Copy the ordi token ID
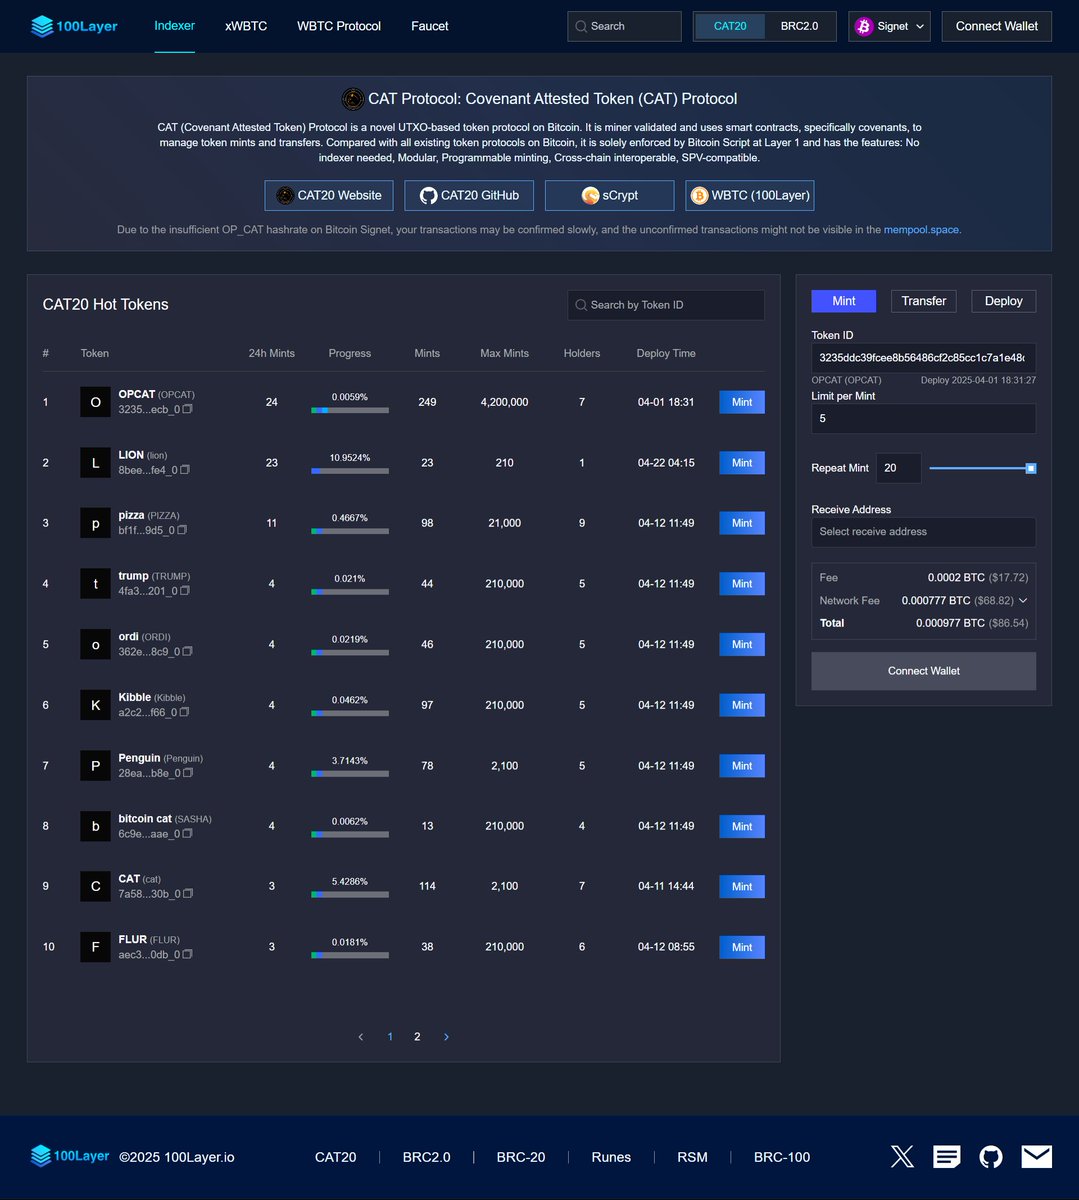 tap(187, 651)
